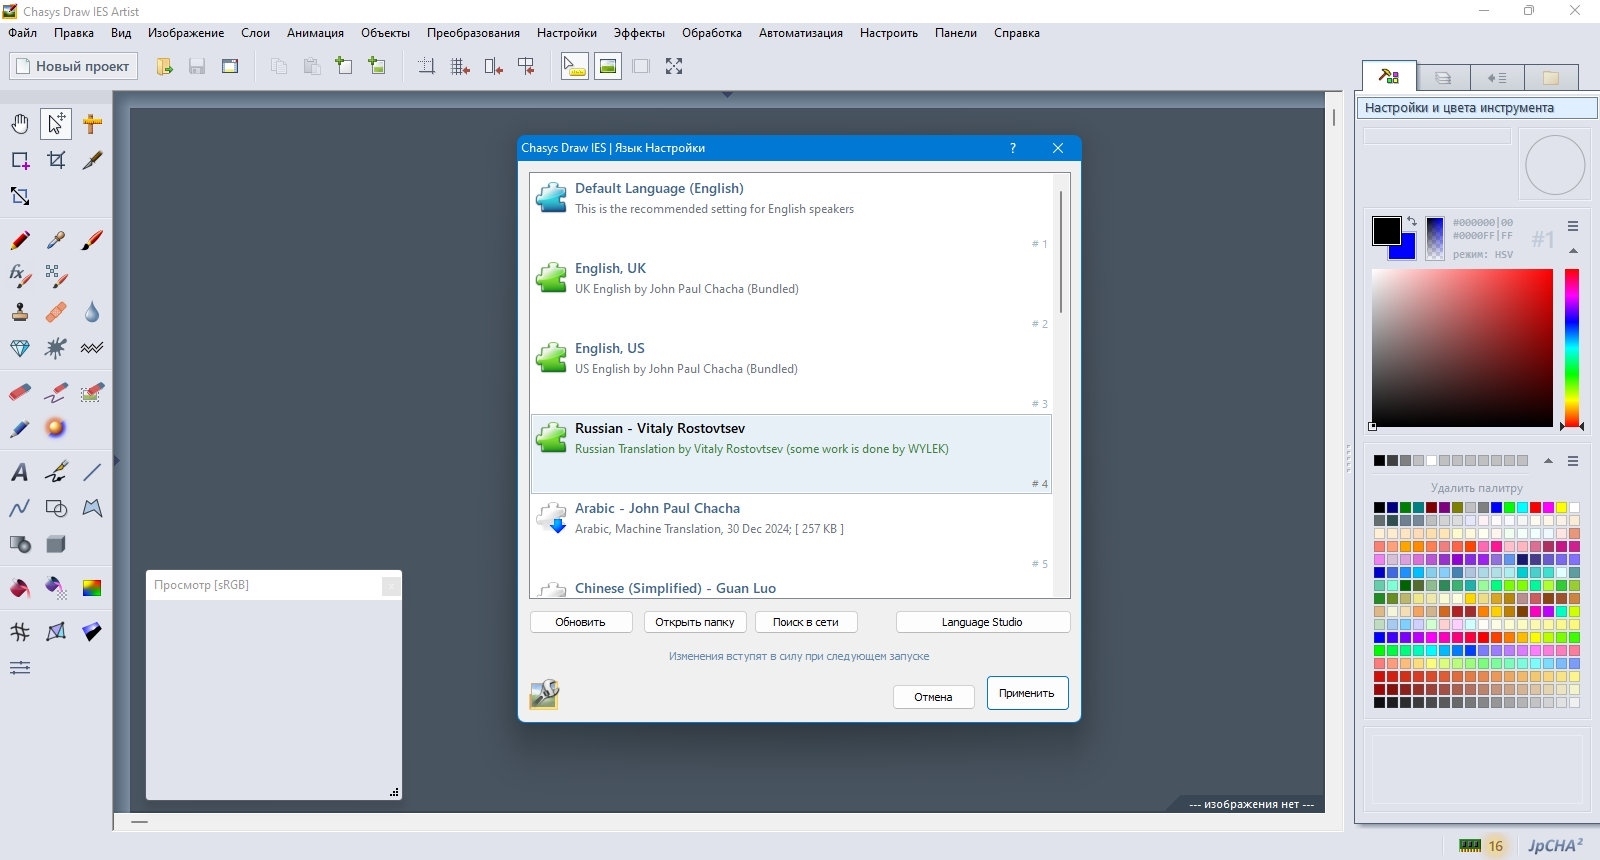This screenshot has width=1600, height=860.
Task: Select the Text tool
Action: (20, 472)
